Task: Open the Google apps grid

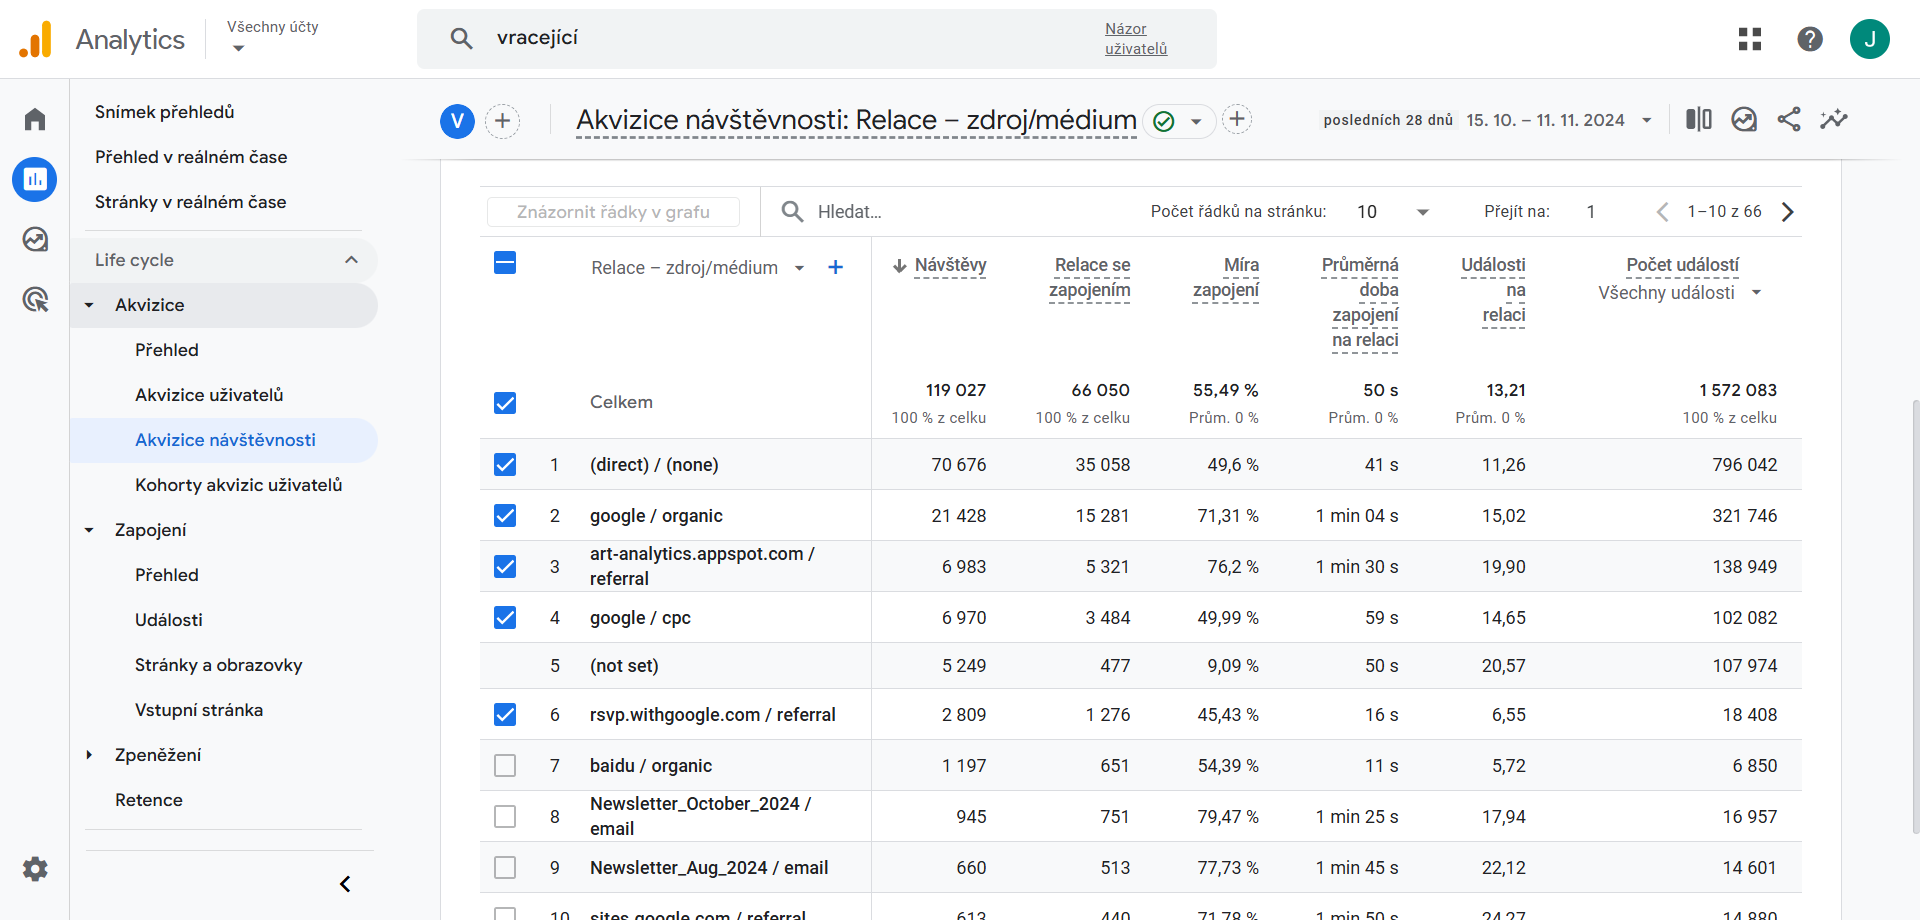Action: pyautogui.click(x=1750, y=39)
